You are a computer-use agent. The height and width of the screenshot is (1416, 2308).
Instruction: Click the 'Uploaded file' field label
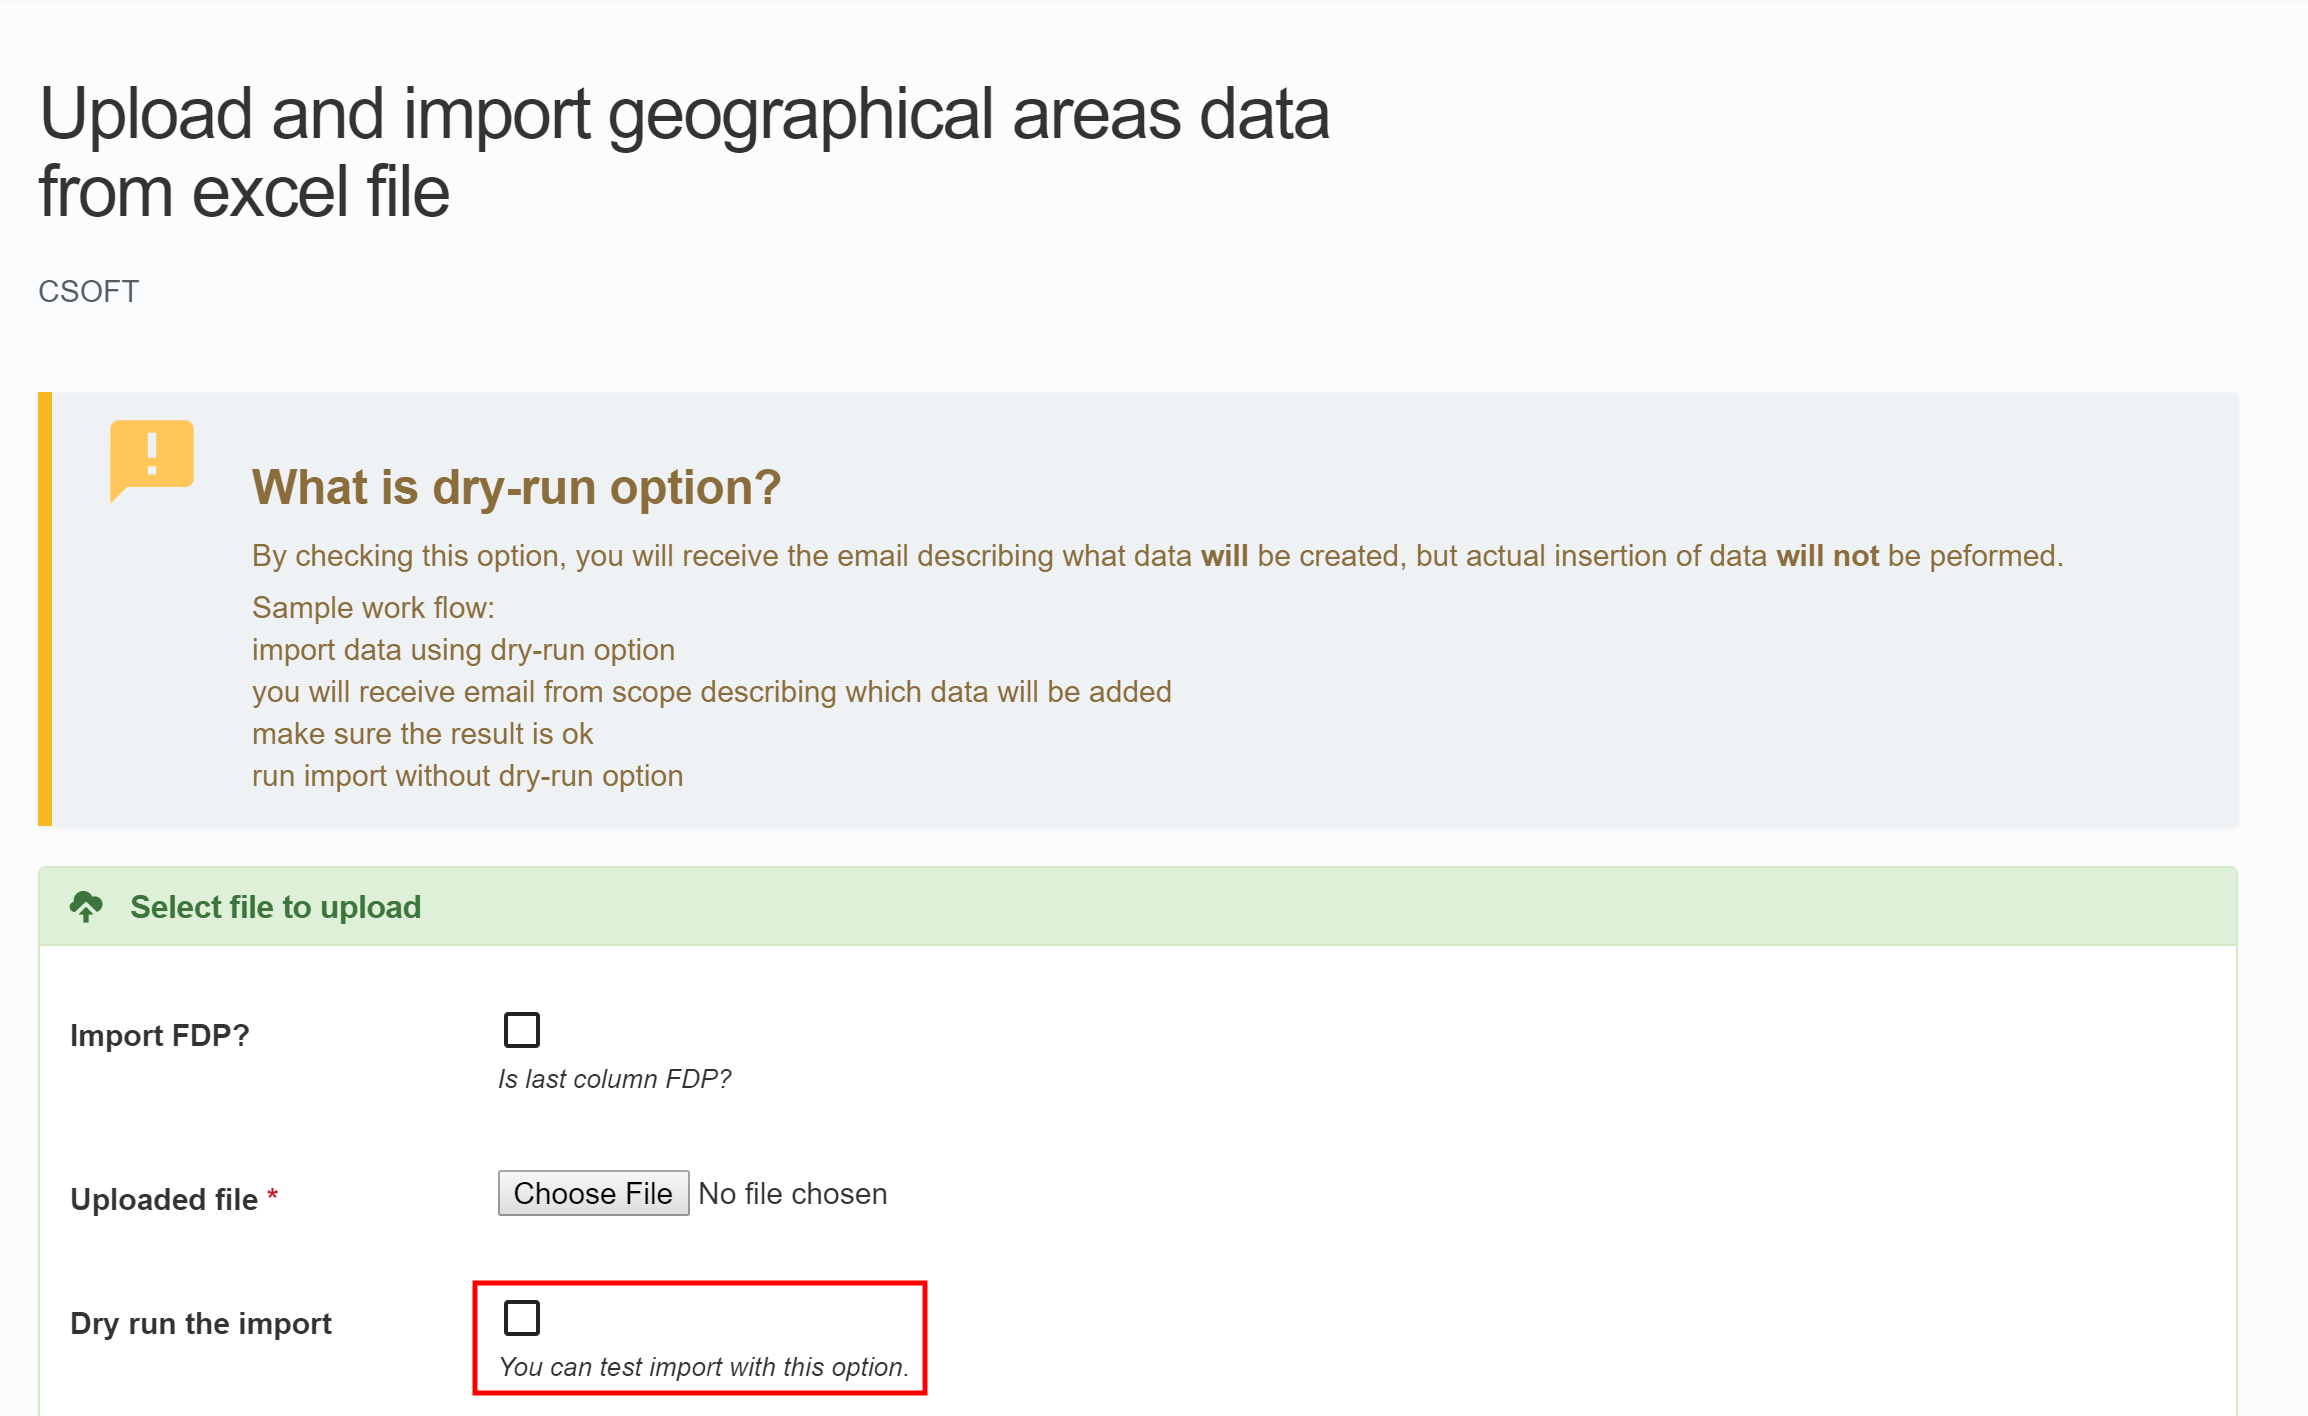click(164, 1198)
